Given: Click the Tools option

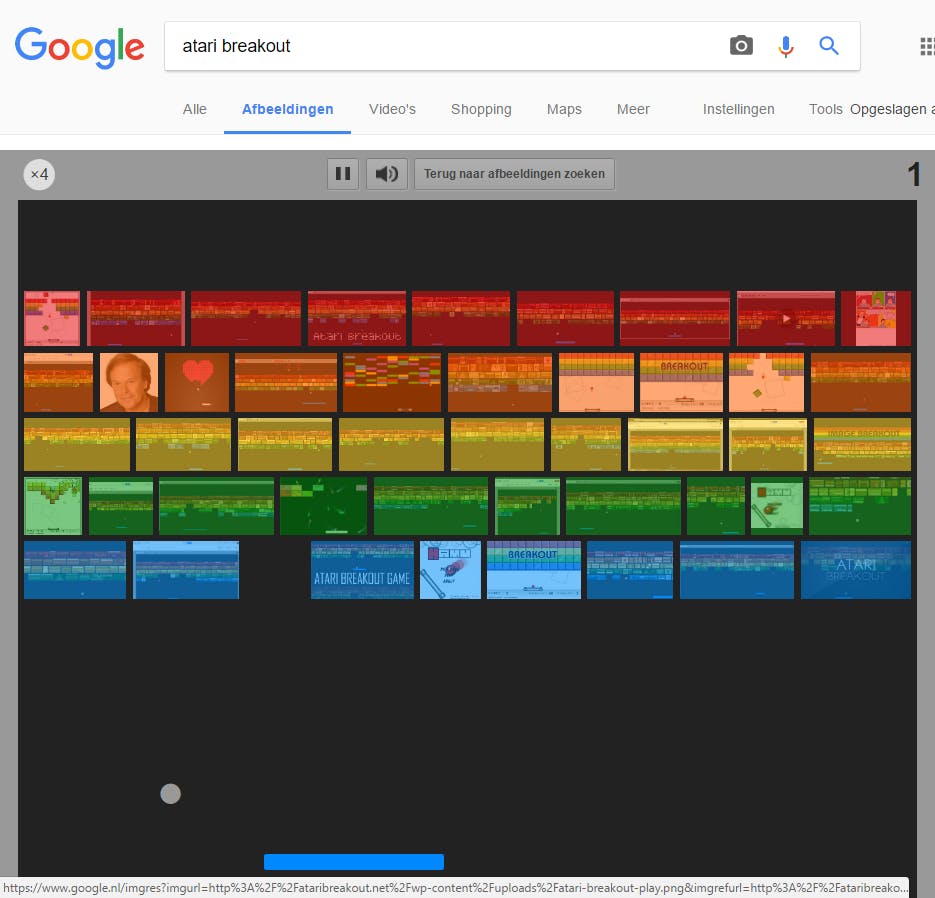Looking at the screenshot, I should (825, 109).
